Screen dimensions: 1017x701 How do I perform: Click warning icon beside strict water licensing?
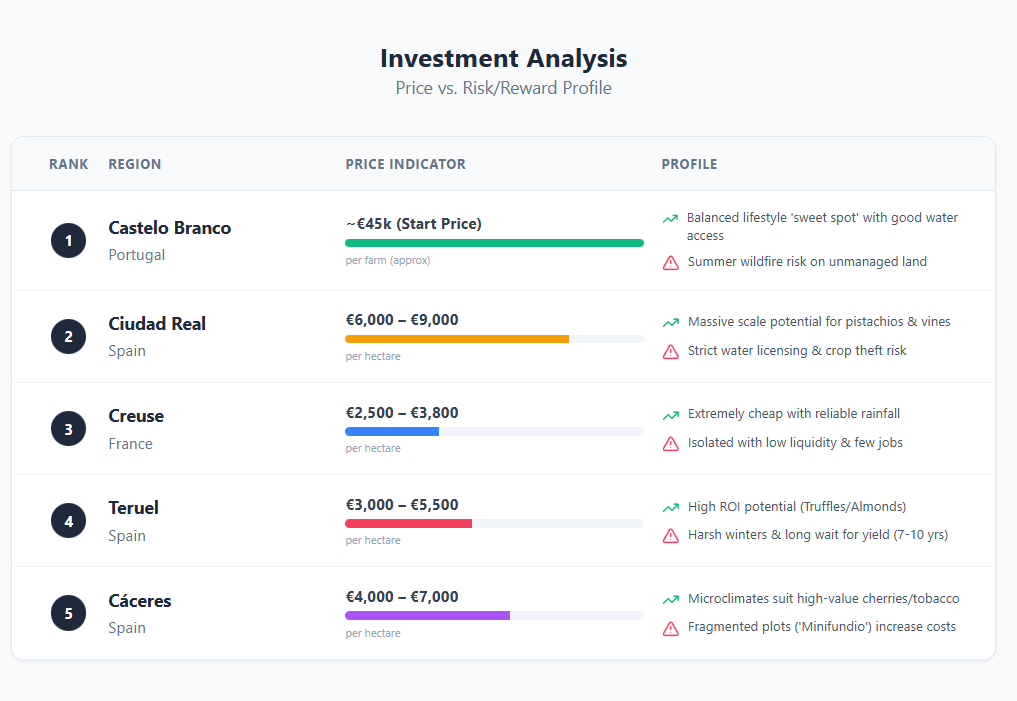[670, 351]
